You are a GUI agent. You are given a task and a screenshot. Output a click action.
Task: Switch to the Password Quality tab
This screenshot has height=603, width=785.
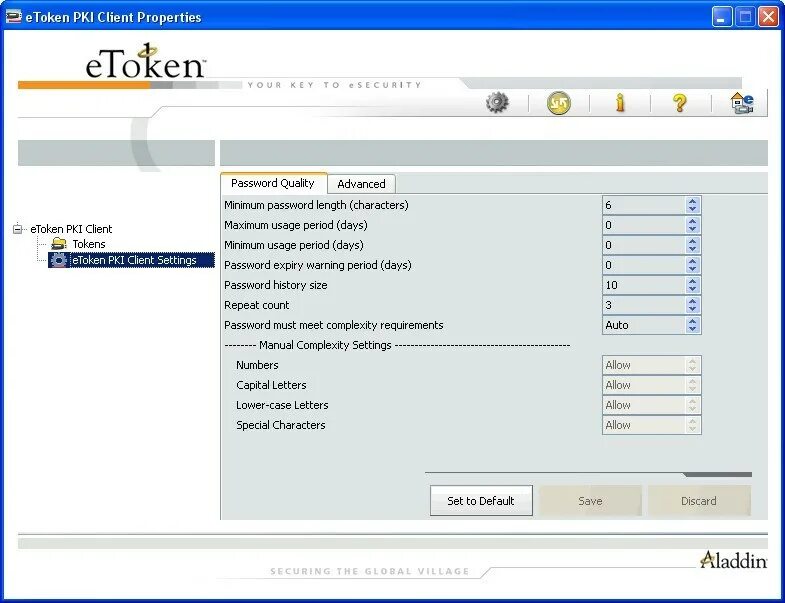point(273,183)
